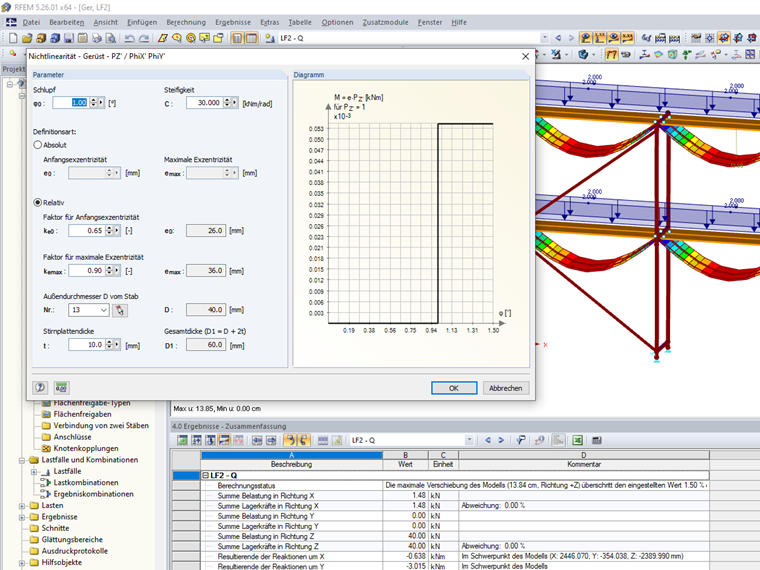
Task: Confirm the dialog with OK
Action: [454, 388]
